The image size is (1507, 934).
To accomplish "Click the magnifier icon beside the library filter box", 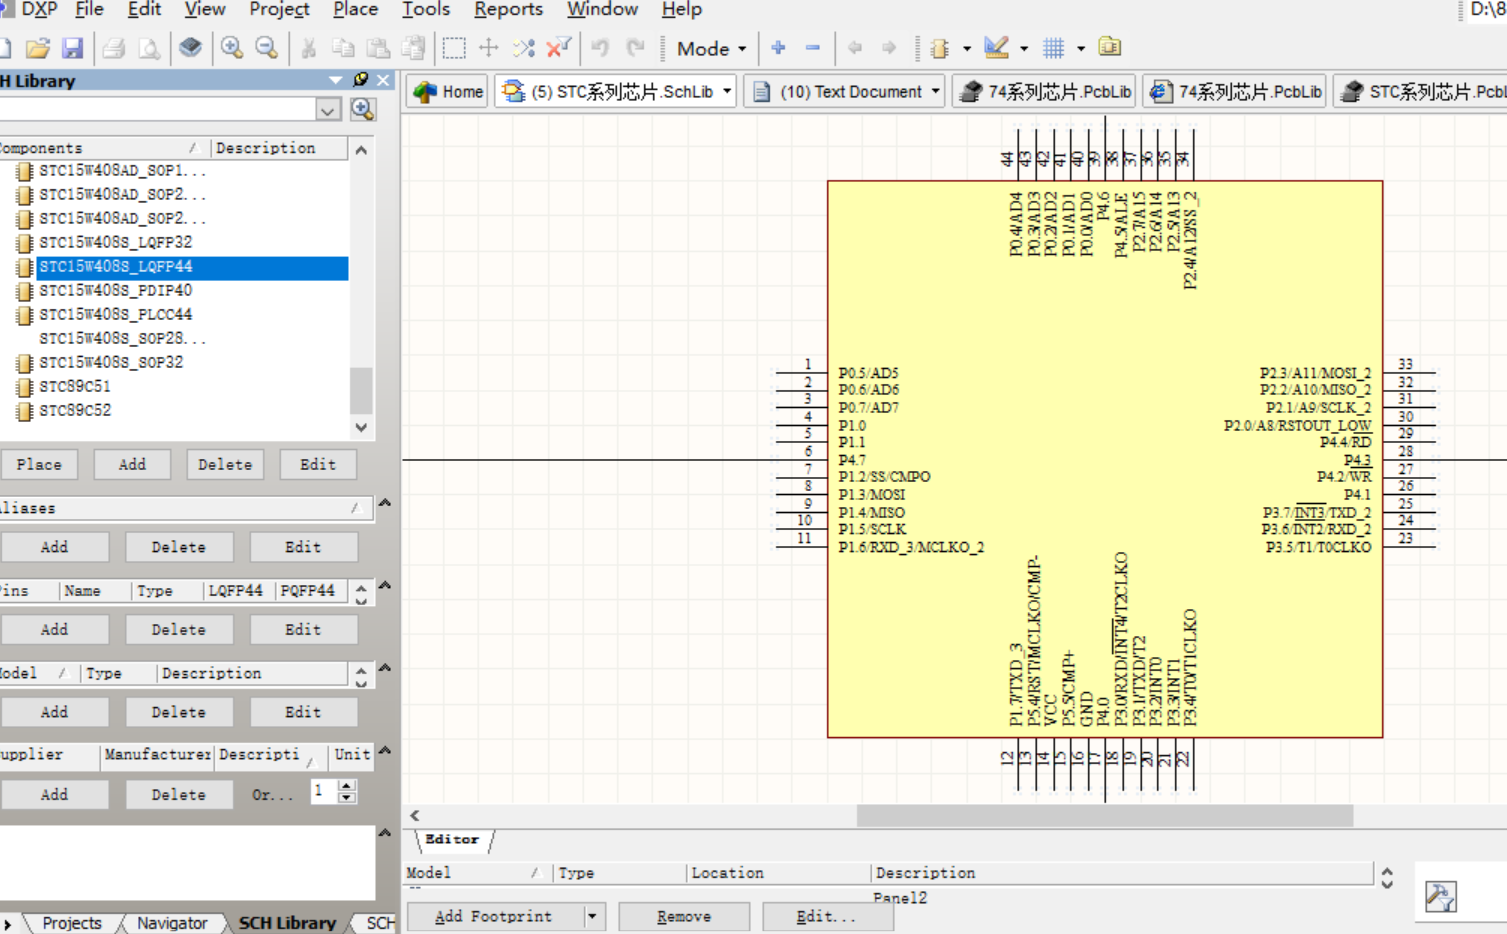I will [x=363, y=109].
